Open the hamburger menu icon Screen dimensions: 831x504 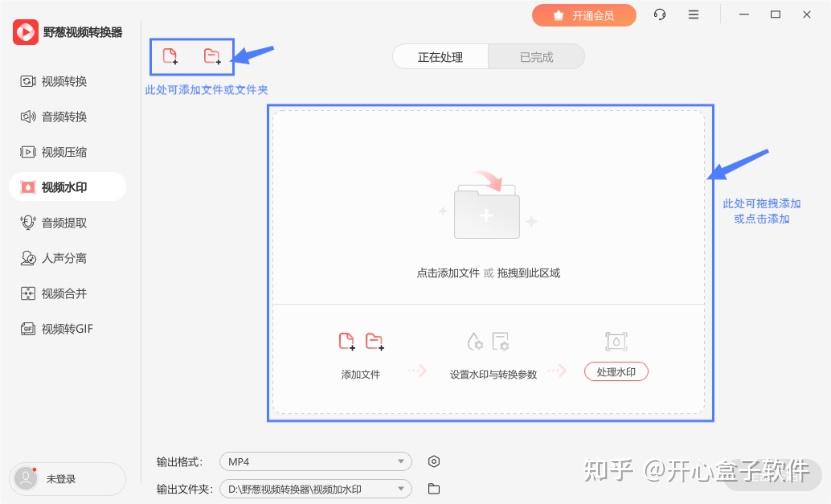pyautogui.click(x=693, y=15)
